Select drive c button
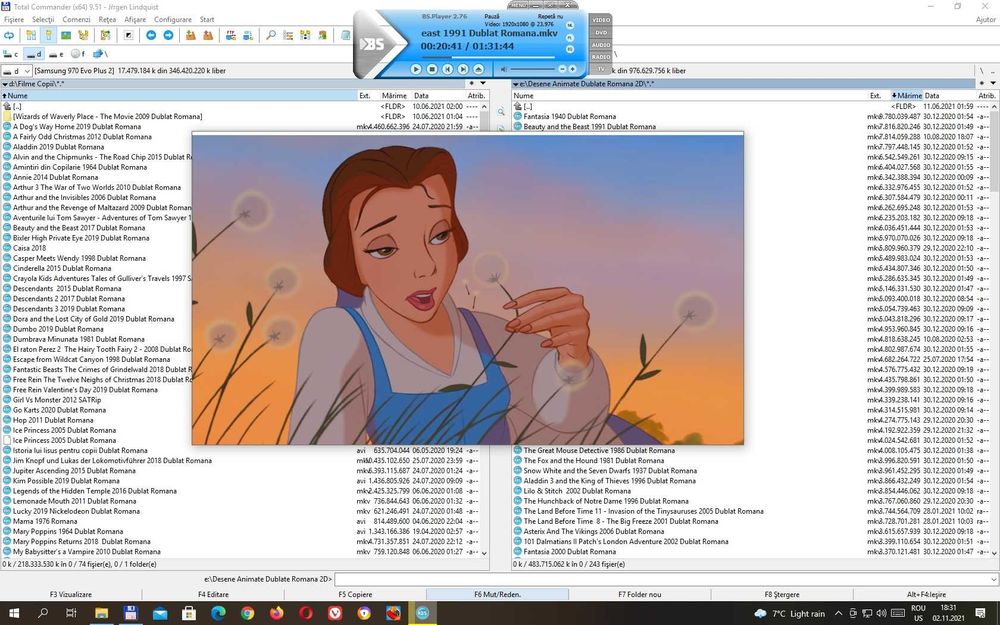The width and height of the screenshot is (1000, 625). coord(11,54)
